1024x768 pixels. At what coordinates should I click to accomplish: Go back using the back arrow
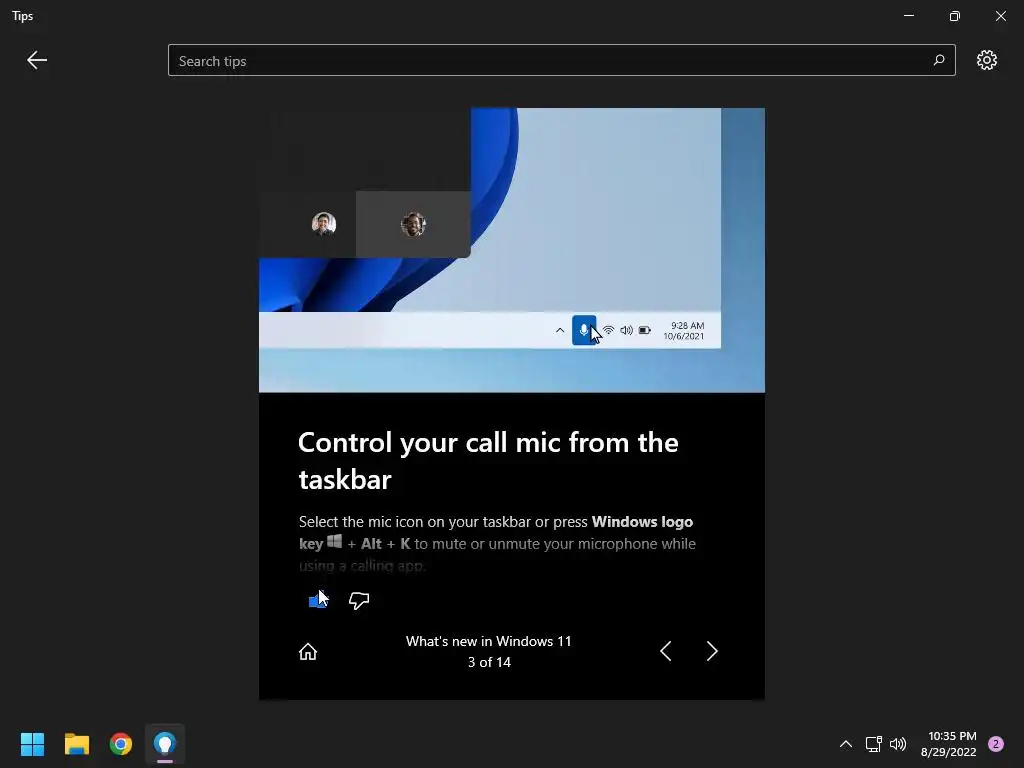37,60
